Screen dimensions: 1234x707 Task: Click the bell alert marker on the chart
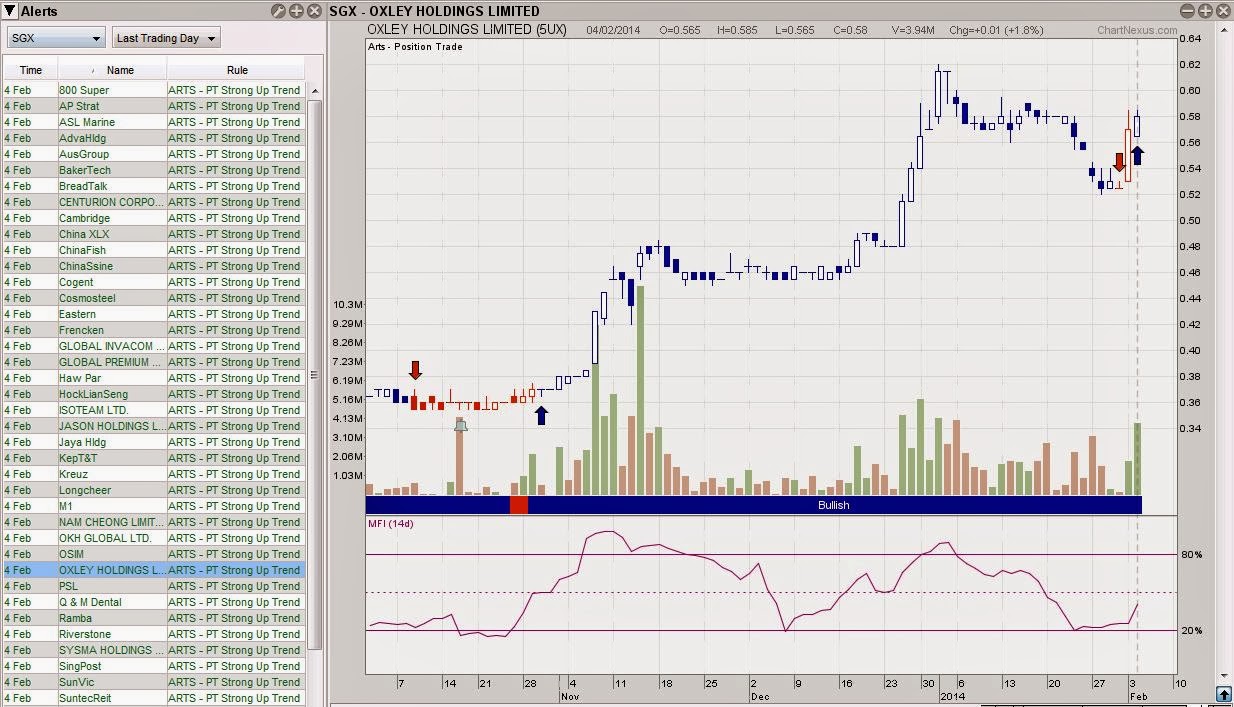(461, 424)
